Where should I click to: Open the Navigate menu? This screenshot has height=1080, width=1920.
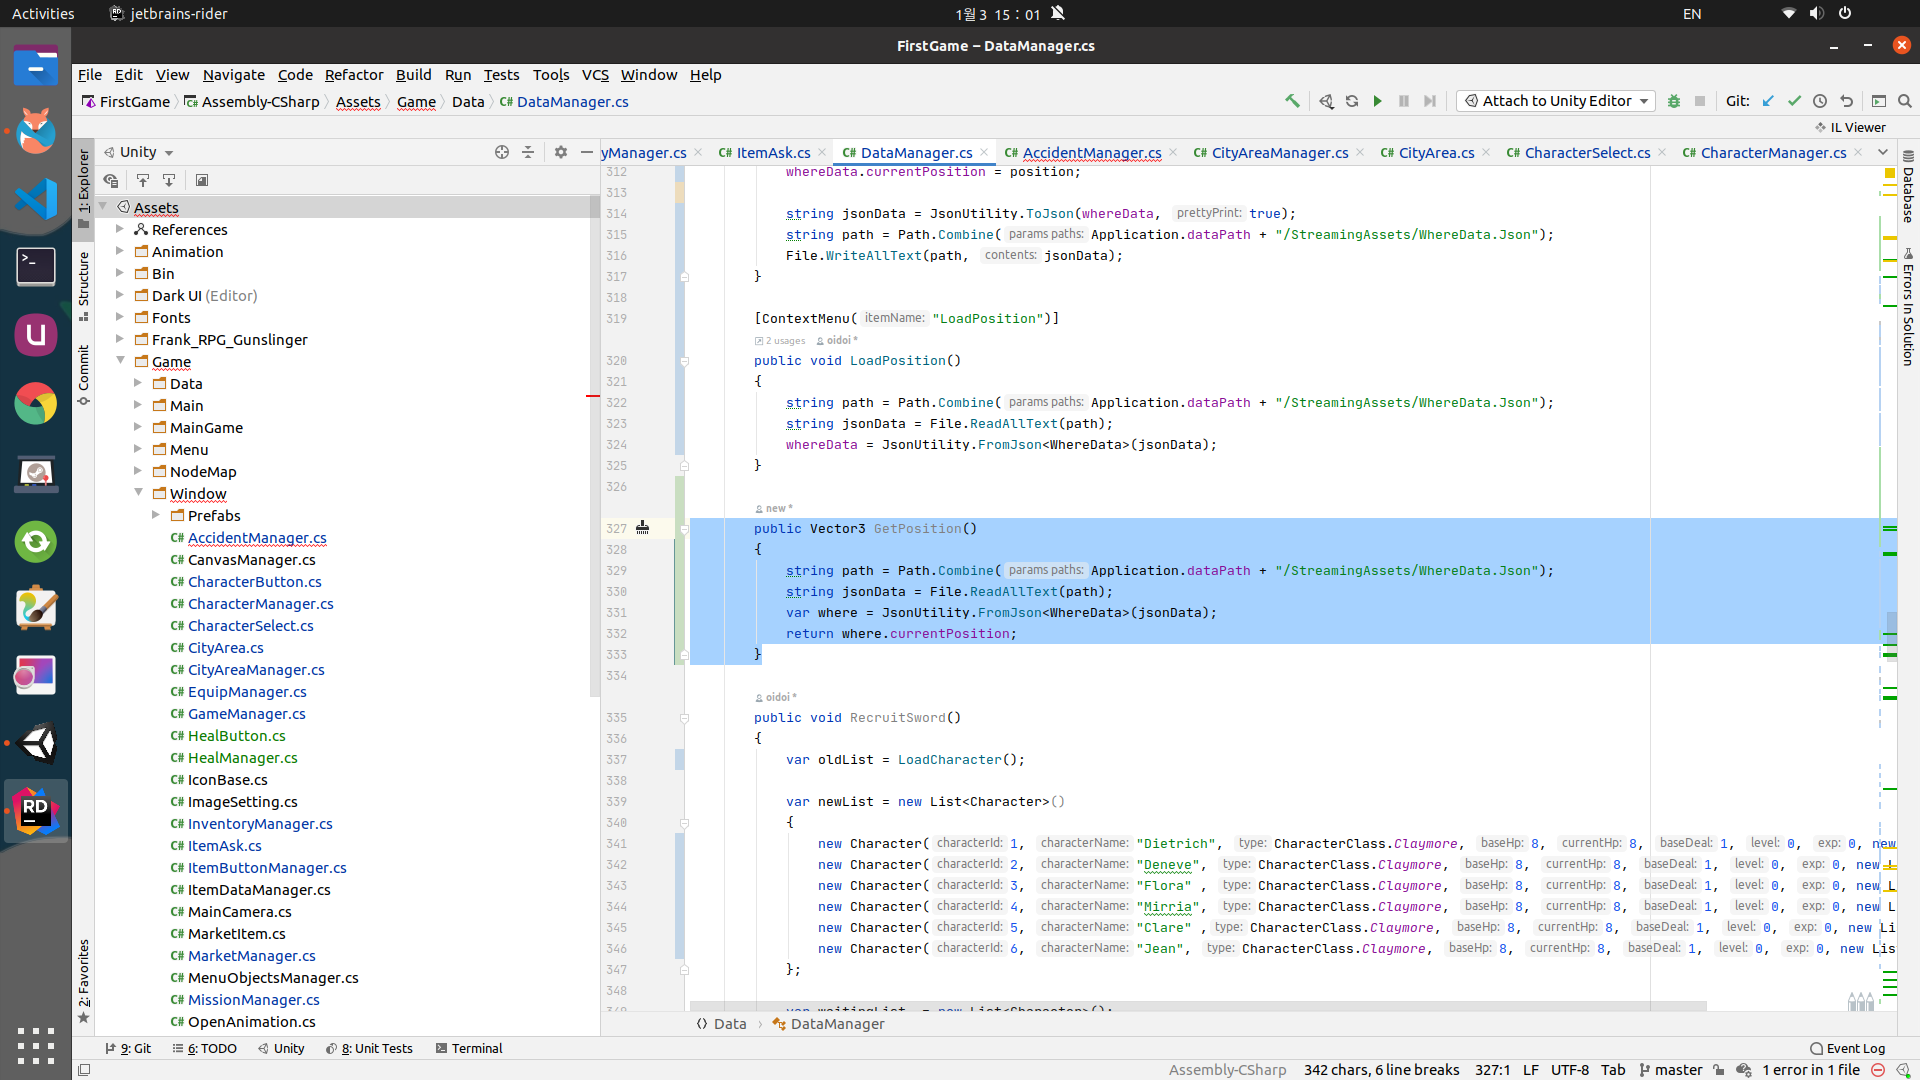(x=234, y=75)
